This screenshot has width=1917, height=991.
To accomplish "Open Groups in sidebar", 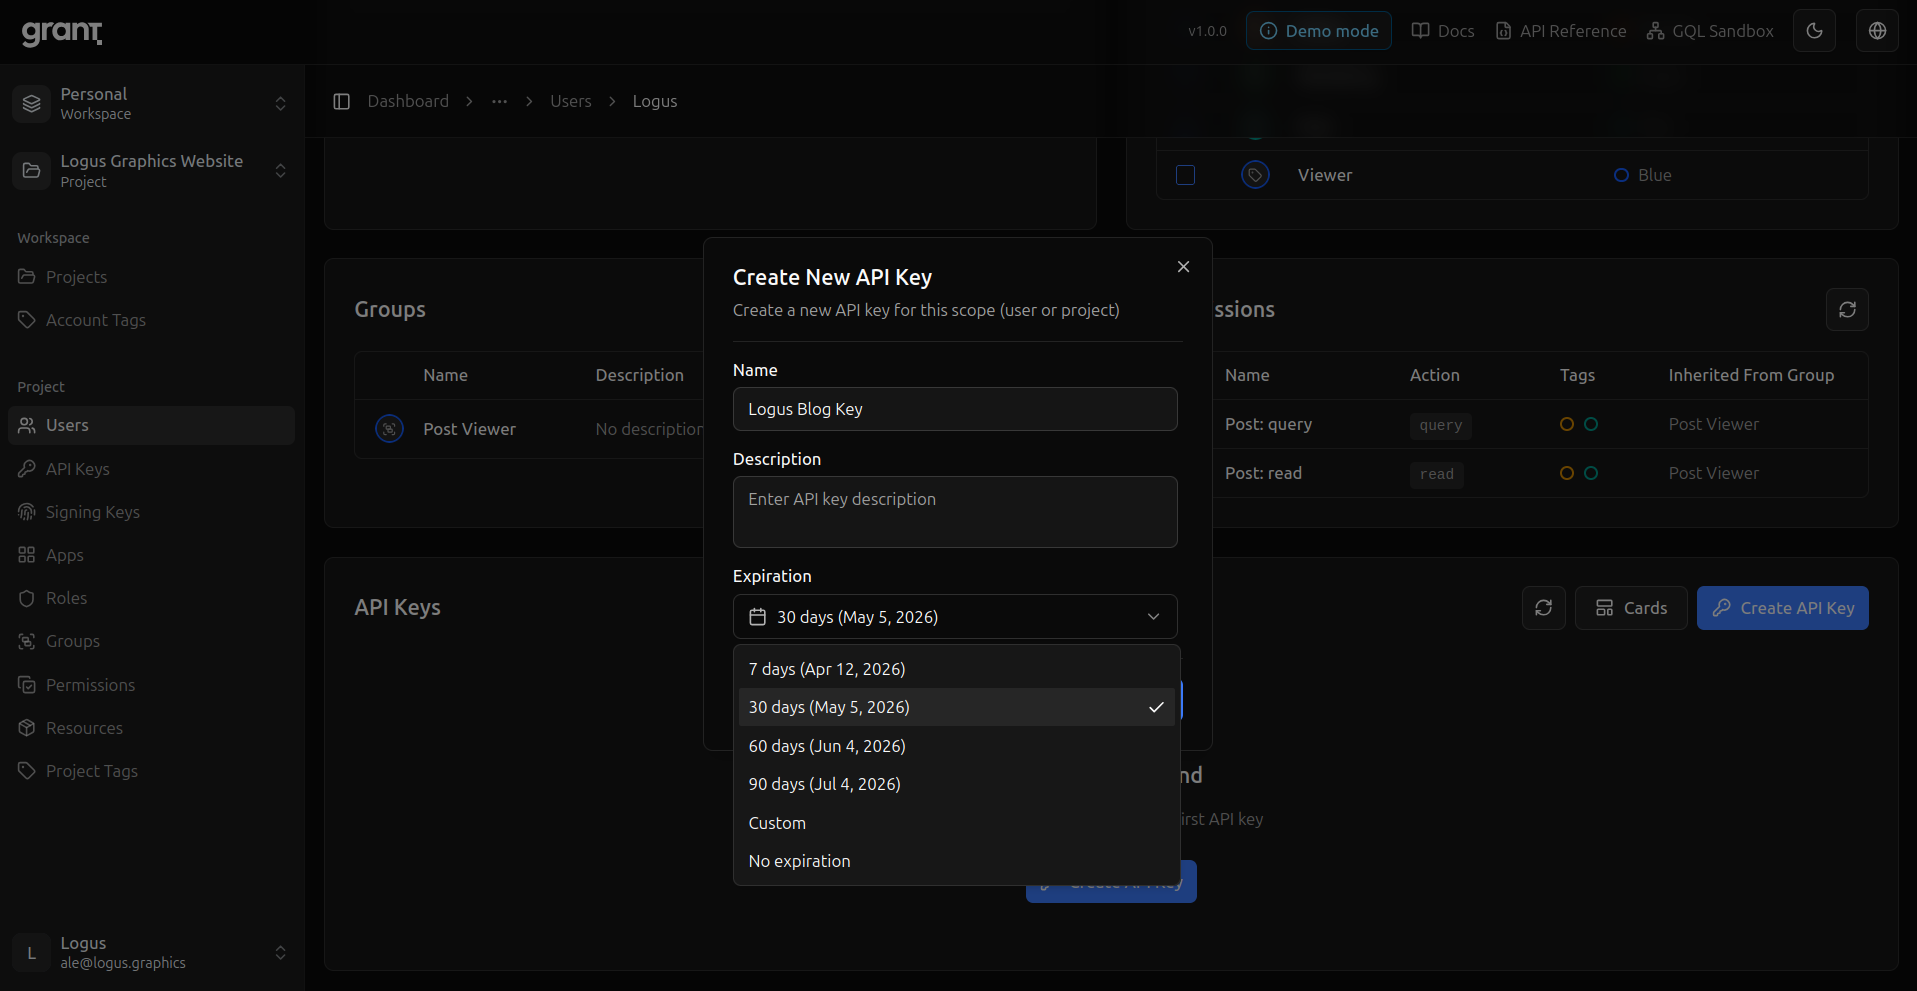I will (x=151, y=641).
